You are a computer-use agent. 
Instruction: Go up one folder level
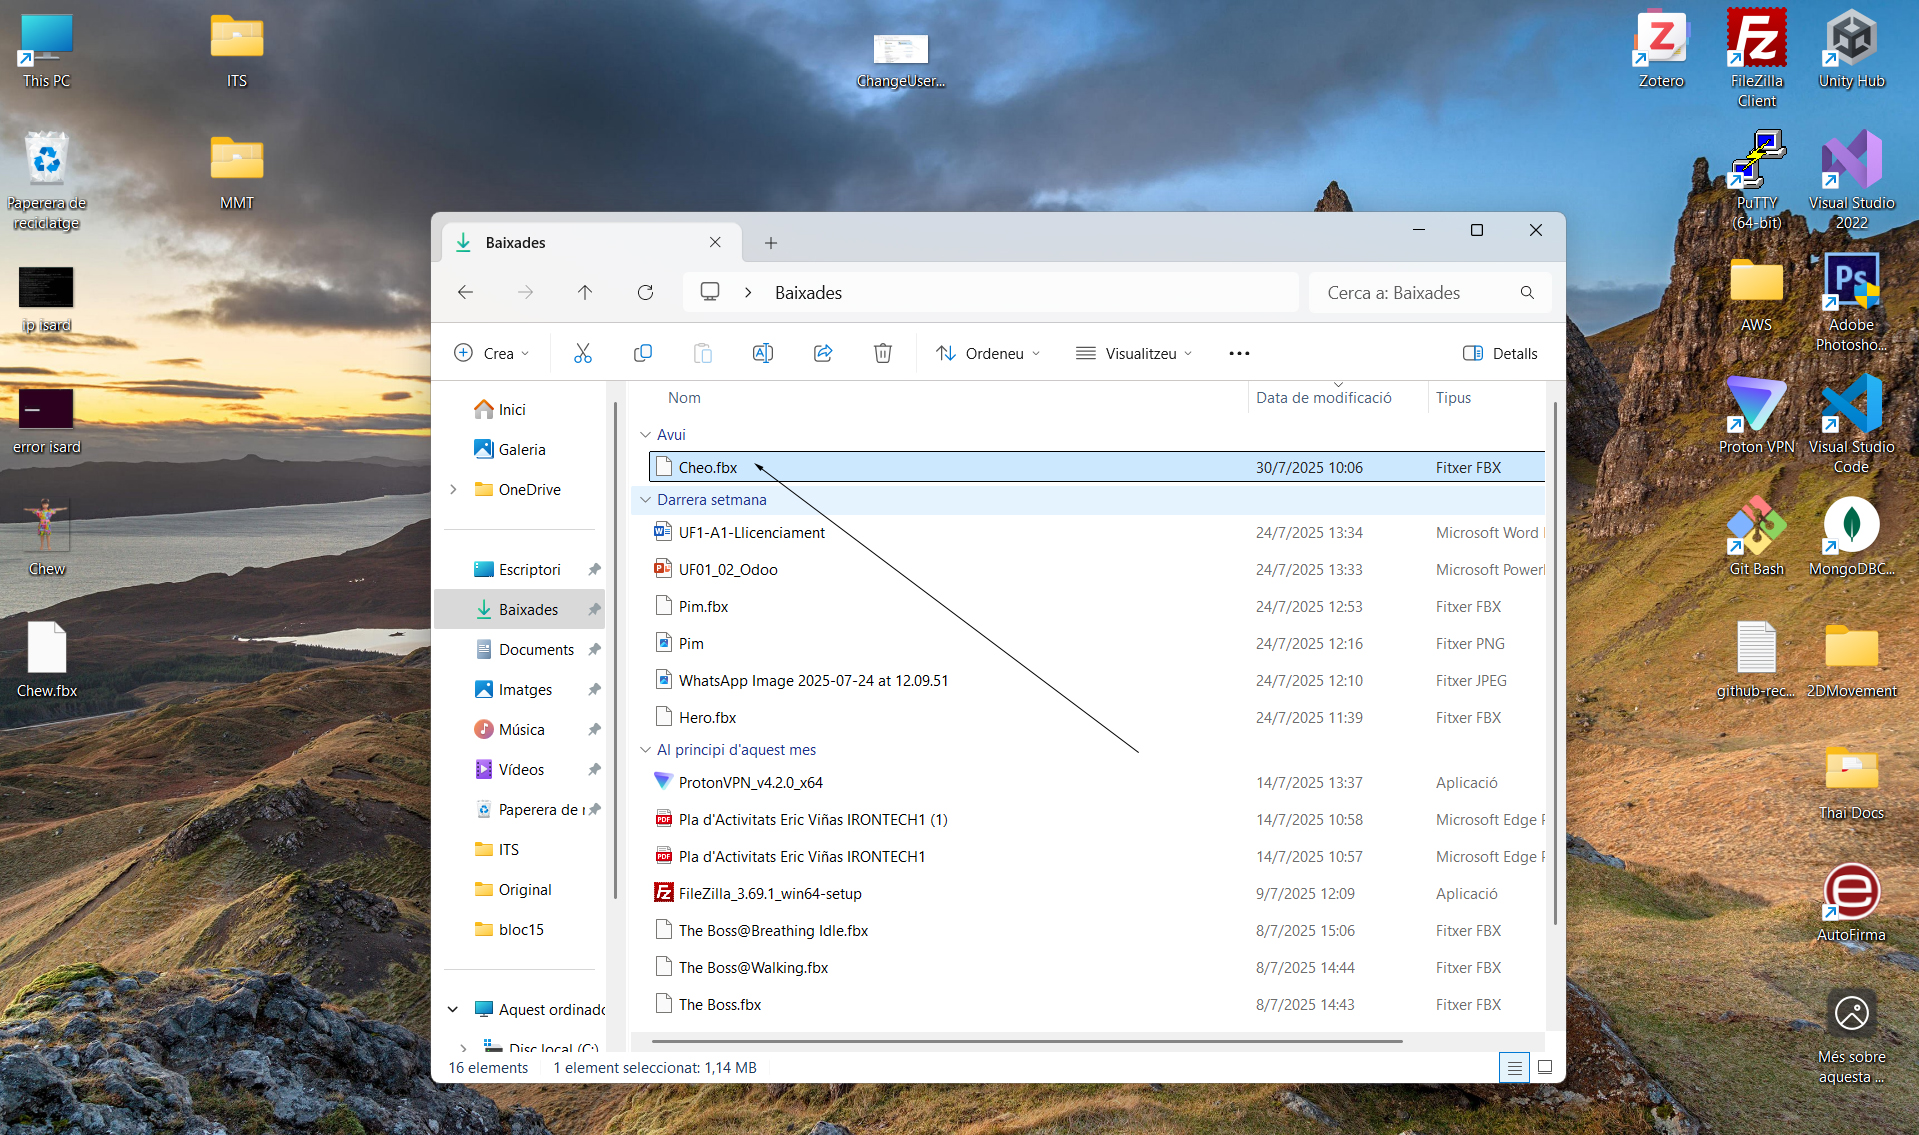pyautogui.click(x=585, y=292)
